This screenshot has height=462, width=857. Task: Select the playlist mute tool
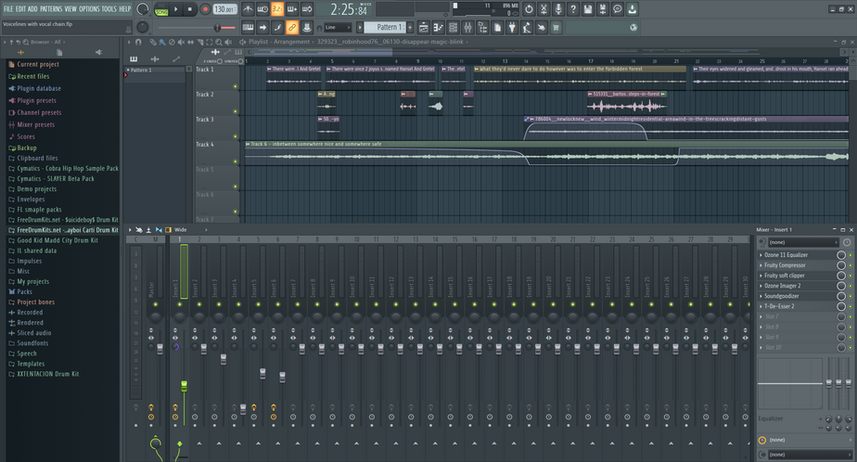[181, 42]
